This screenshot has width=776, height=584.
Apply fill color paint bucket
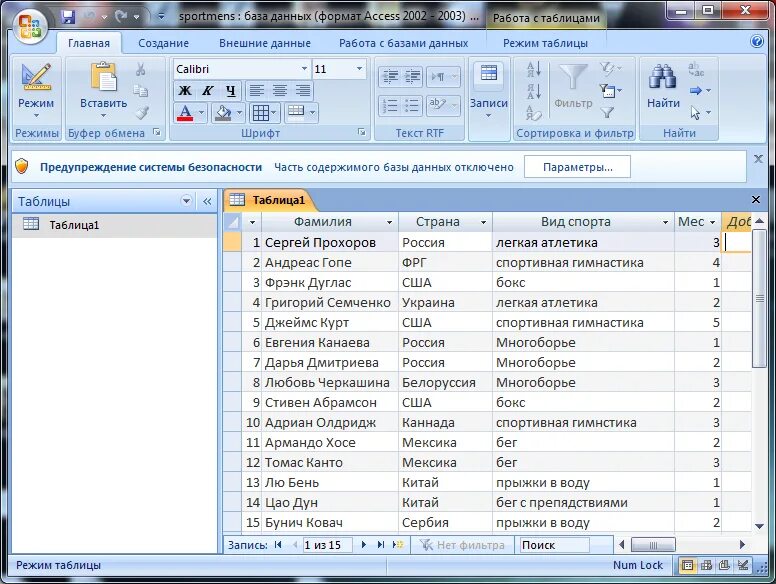pyautogui.click(x=223, y=113)
